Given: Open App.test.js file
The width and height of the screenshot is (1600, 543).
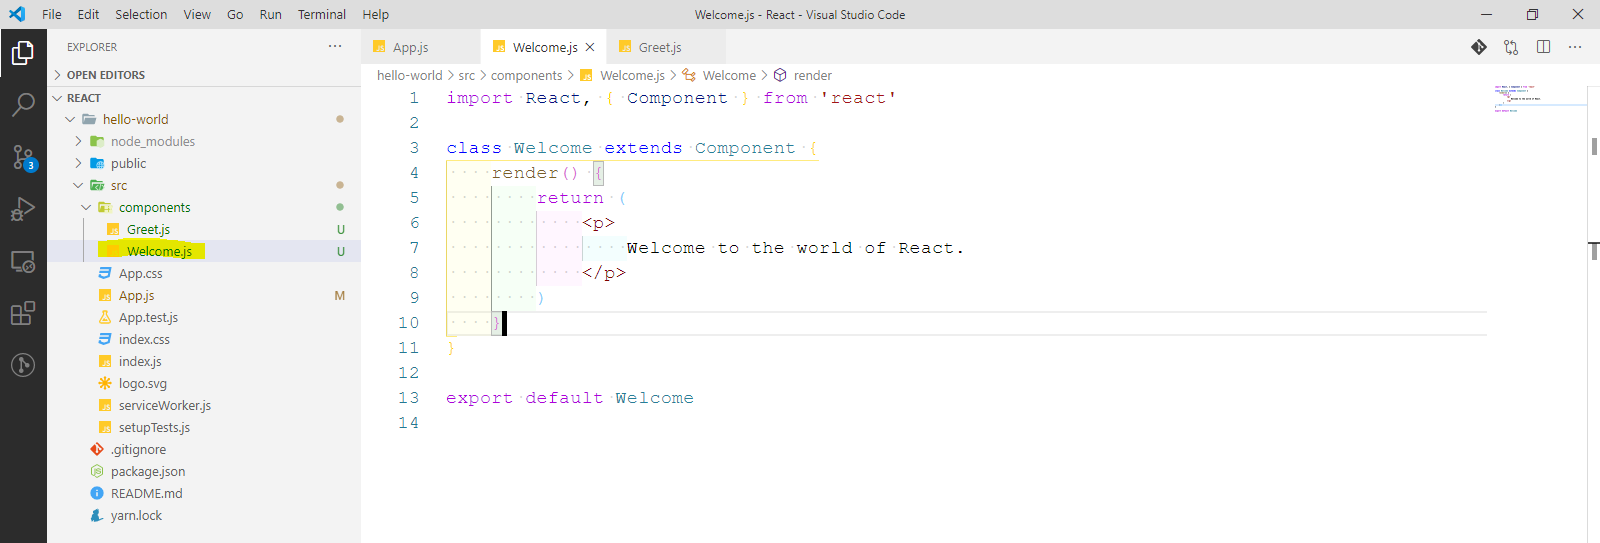Looking at the screenshot, I should (204, 317).
